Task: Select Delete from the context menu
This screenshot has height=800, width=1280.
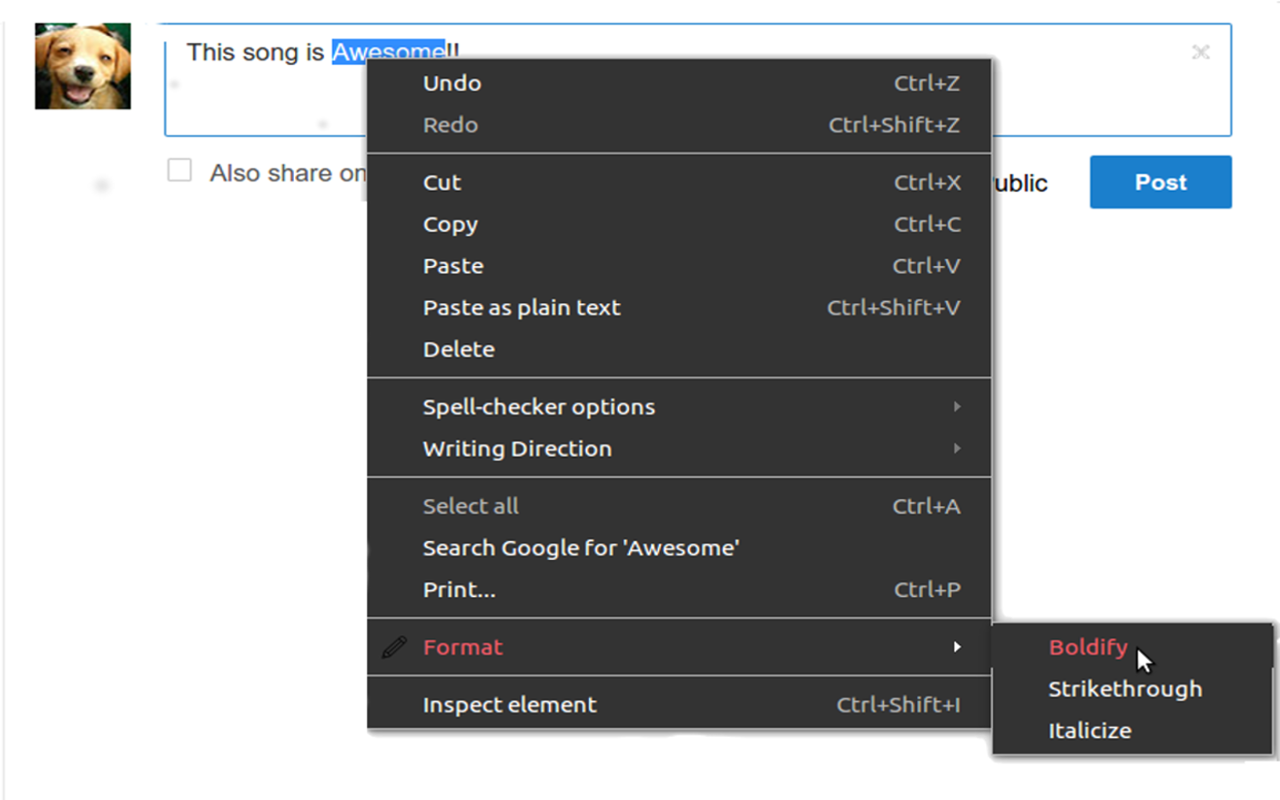Action: 458,350
